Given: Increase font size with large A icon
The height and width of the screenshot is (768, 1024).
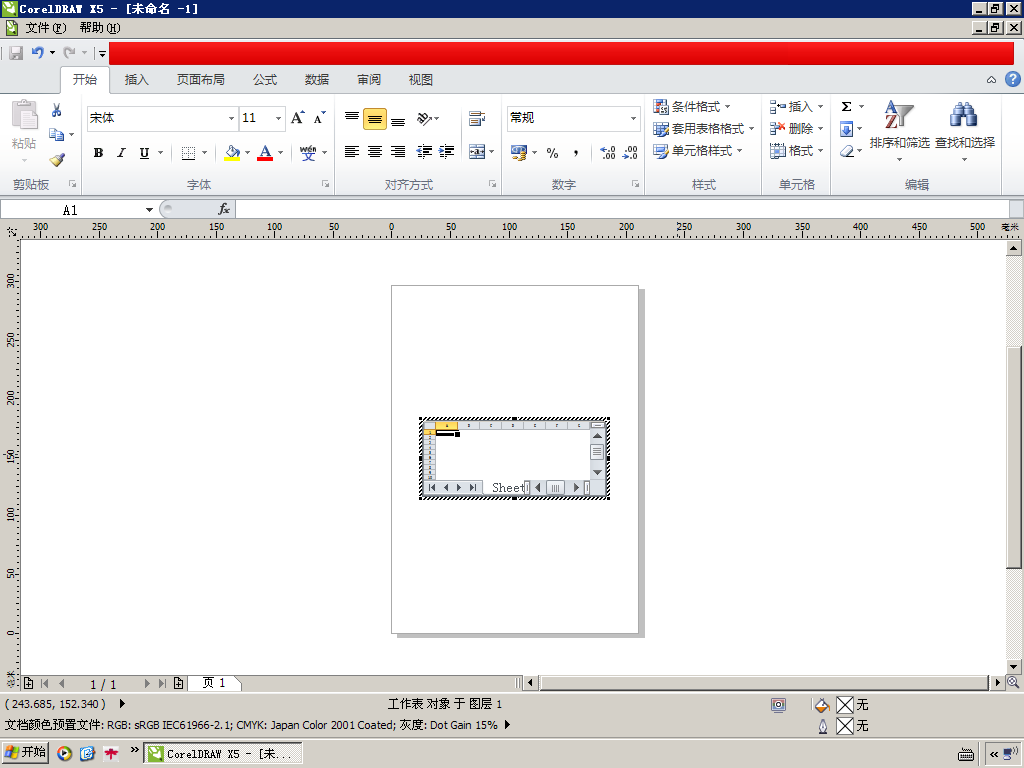Looking at the screenshot, I should pos(298,118).
